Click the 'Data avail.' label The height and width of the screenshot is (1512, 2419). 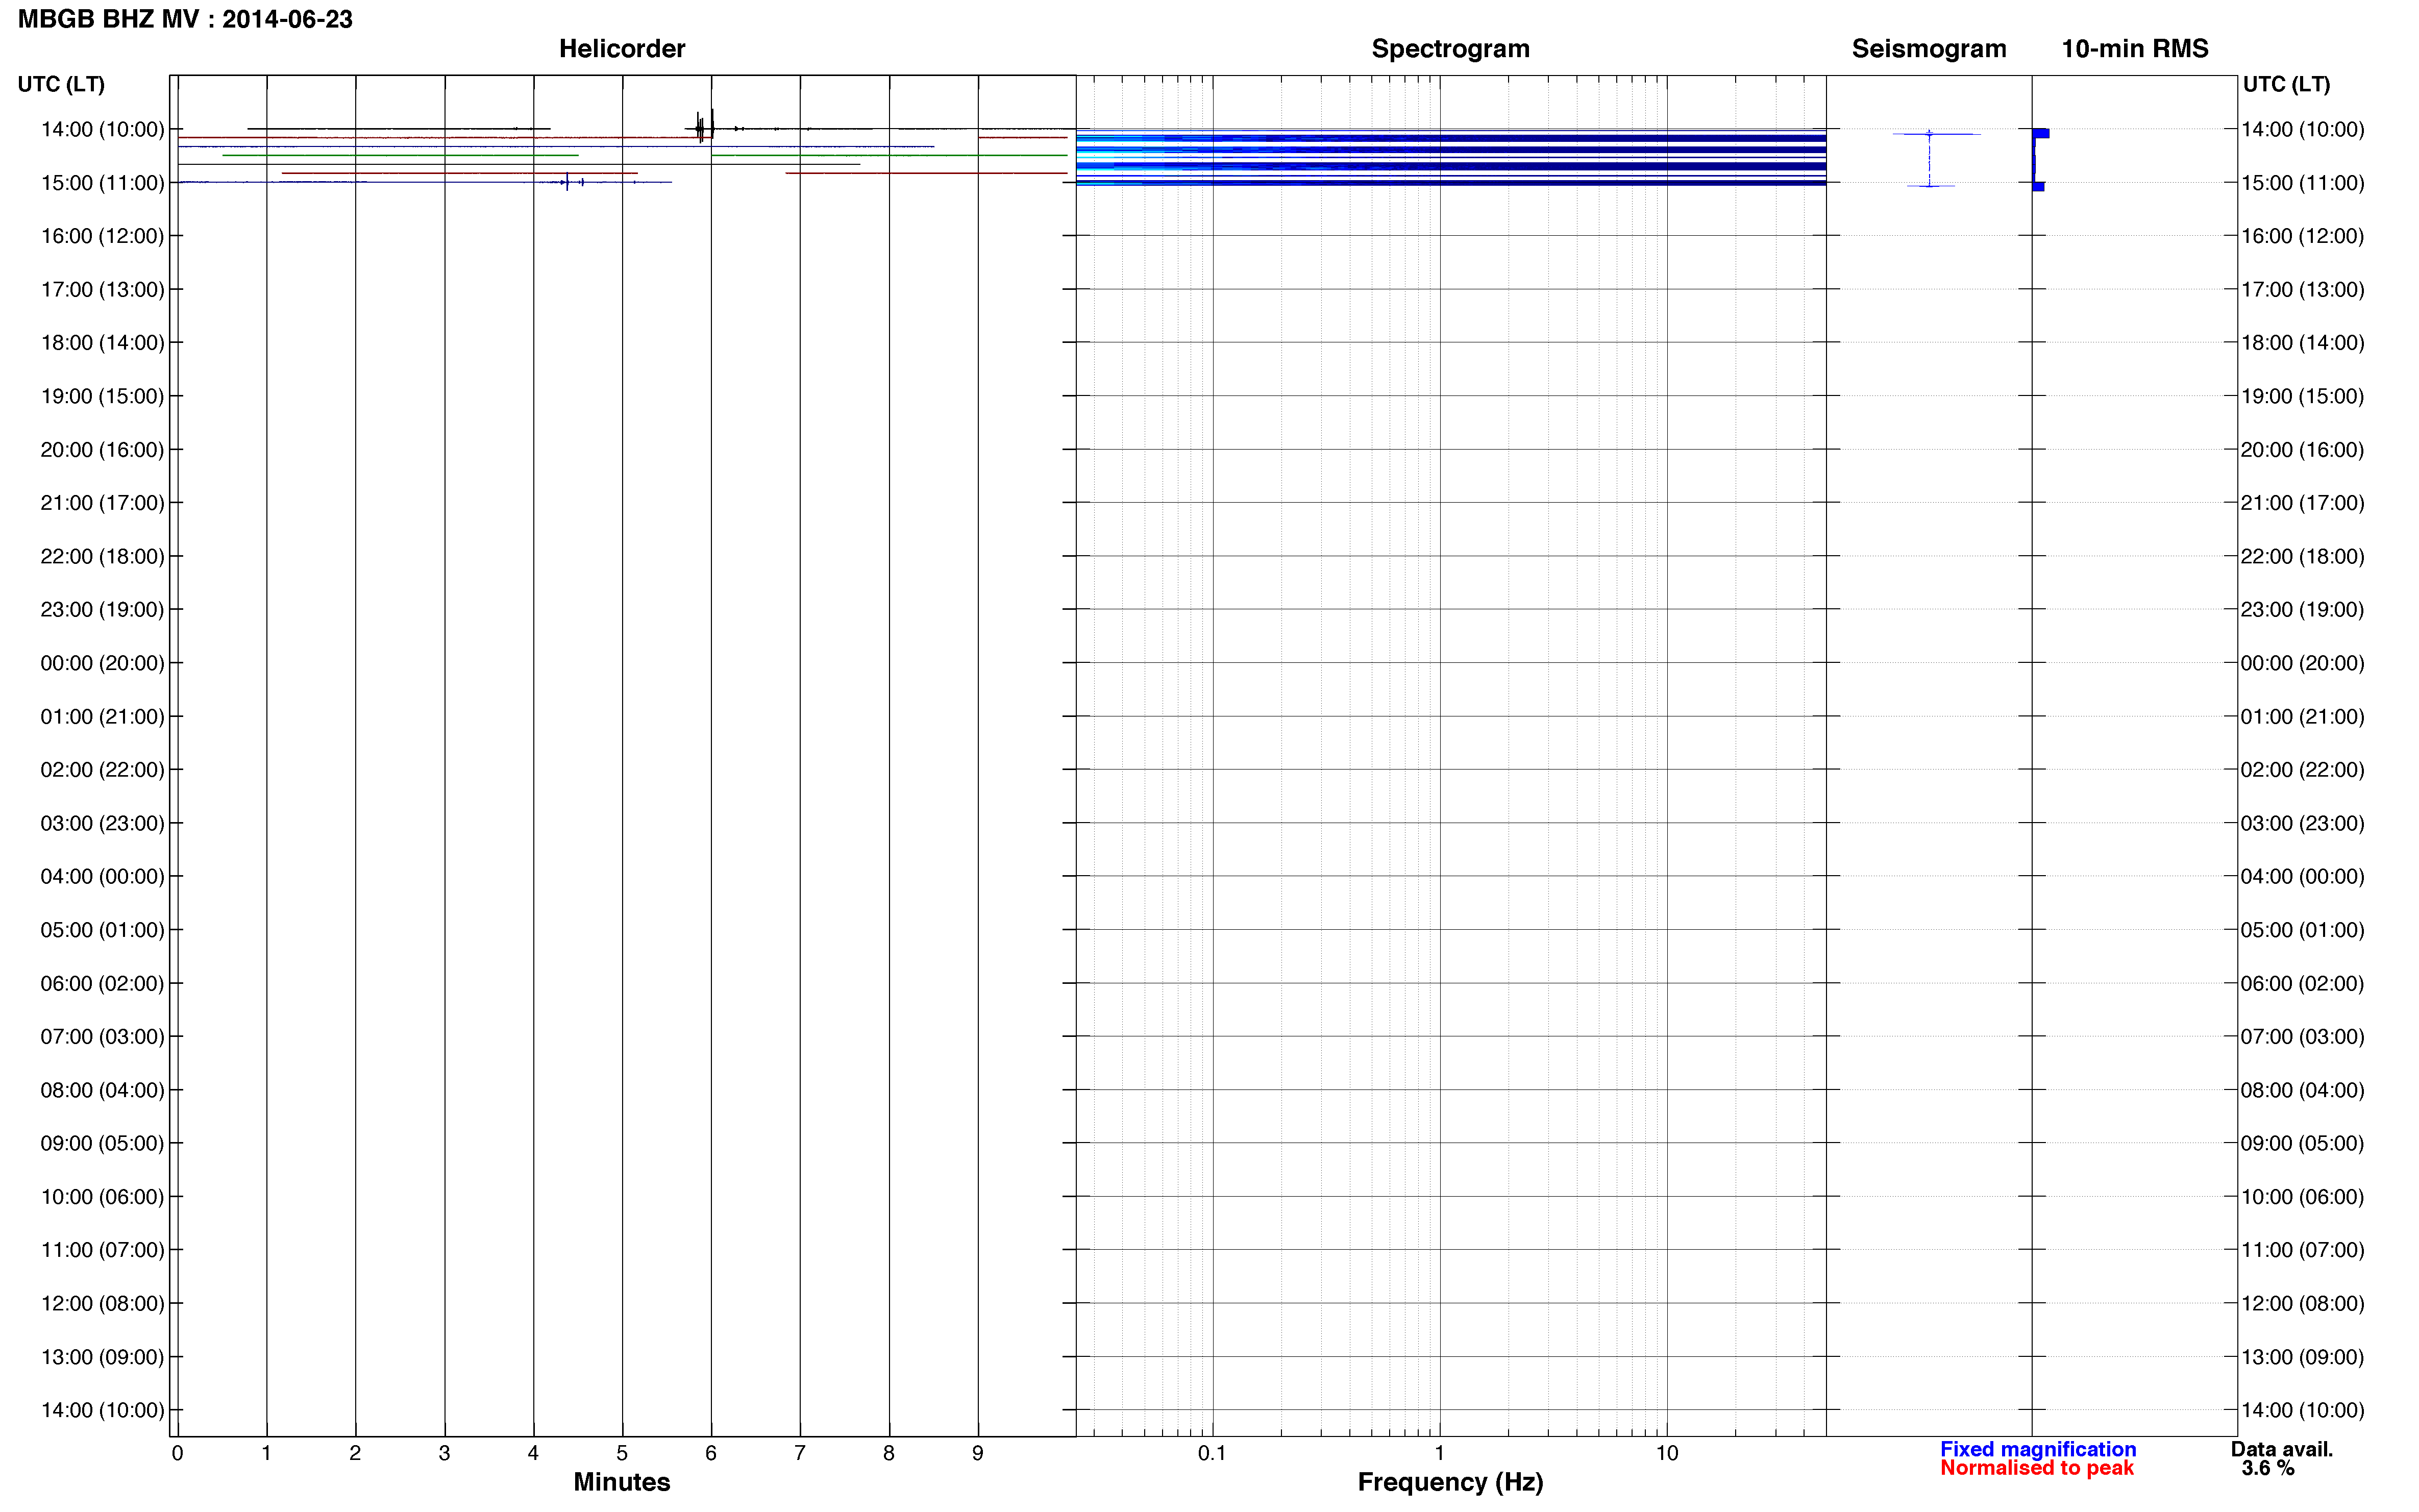point(2281,1449)
